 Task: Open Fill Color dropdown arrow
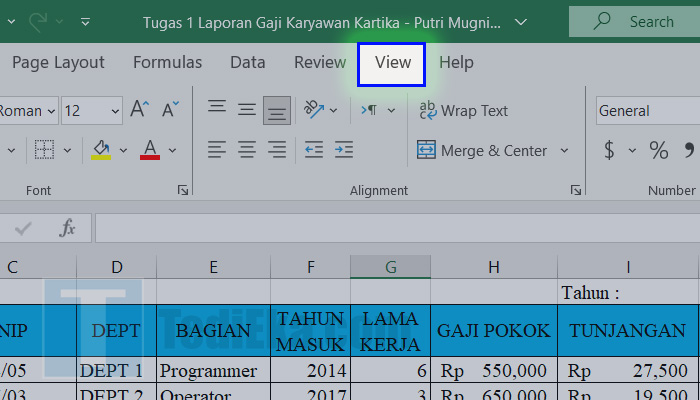click(123, 150)
